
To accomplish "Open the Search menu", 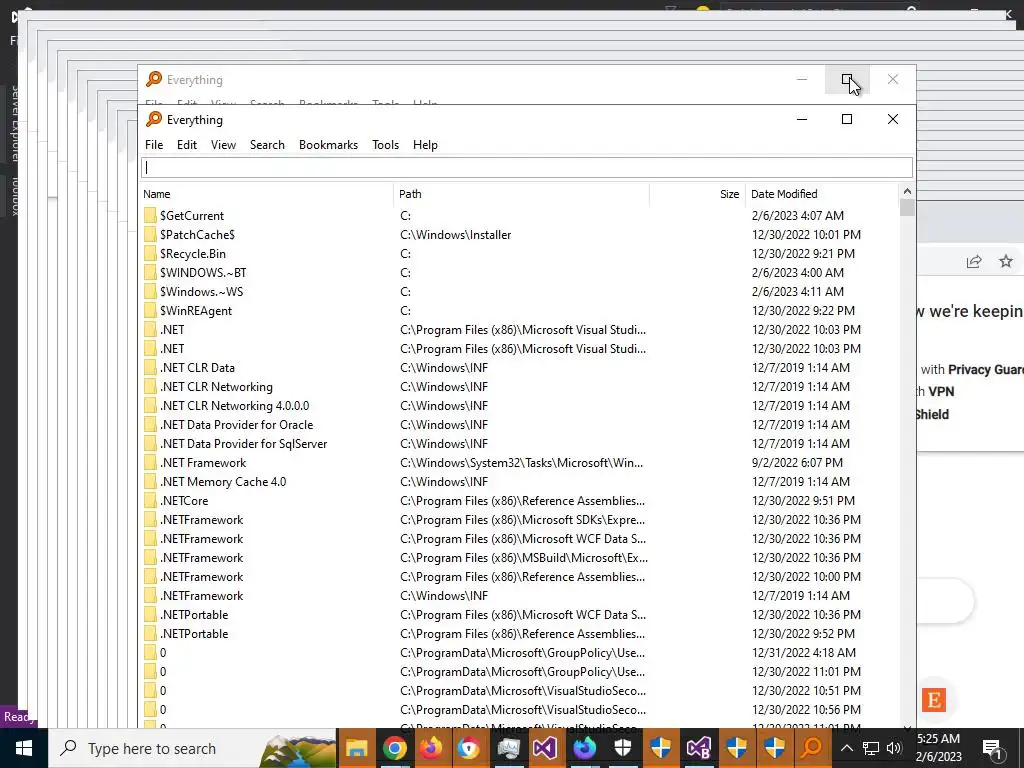I will (x=267, y=145).
